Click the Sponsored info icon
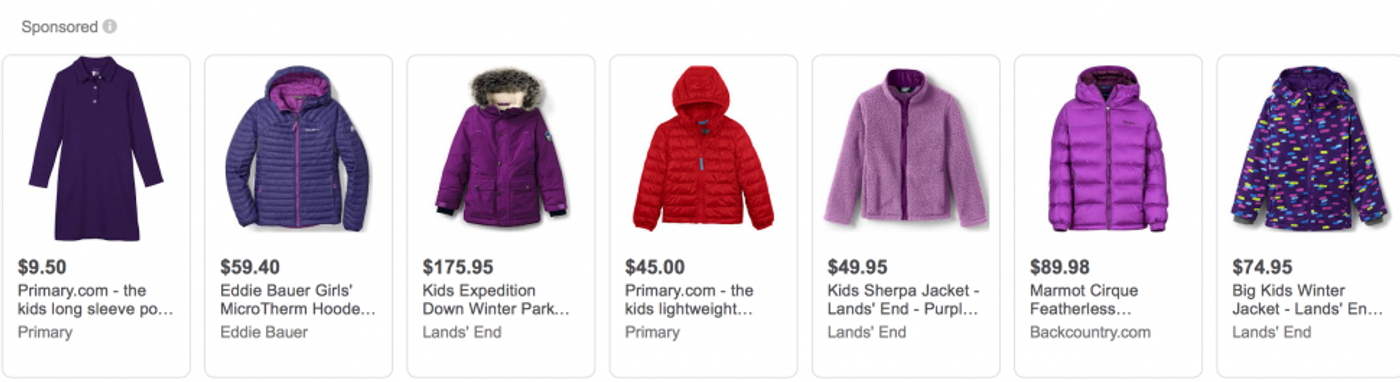1400x382 pixels. [110, 27]
